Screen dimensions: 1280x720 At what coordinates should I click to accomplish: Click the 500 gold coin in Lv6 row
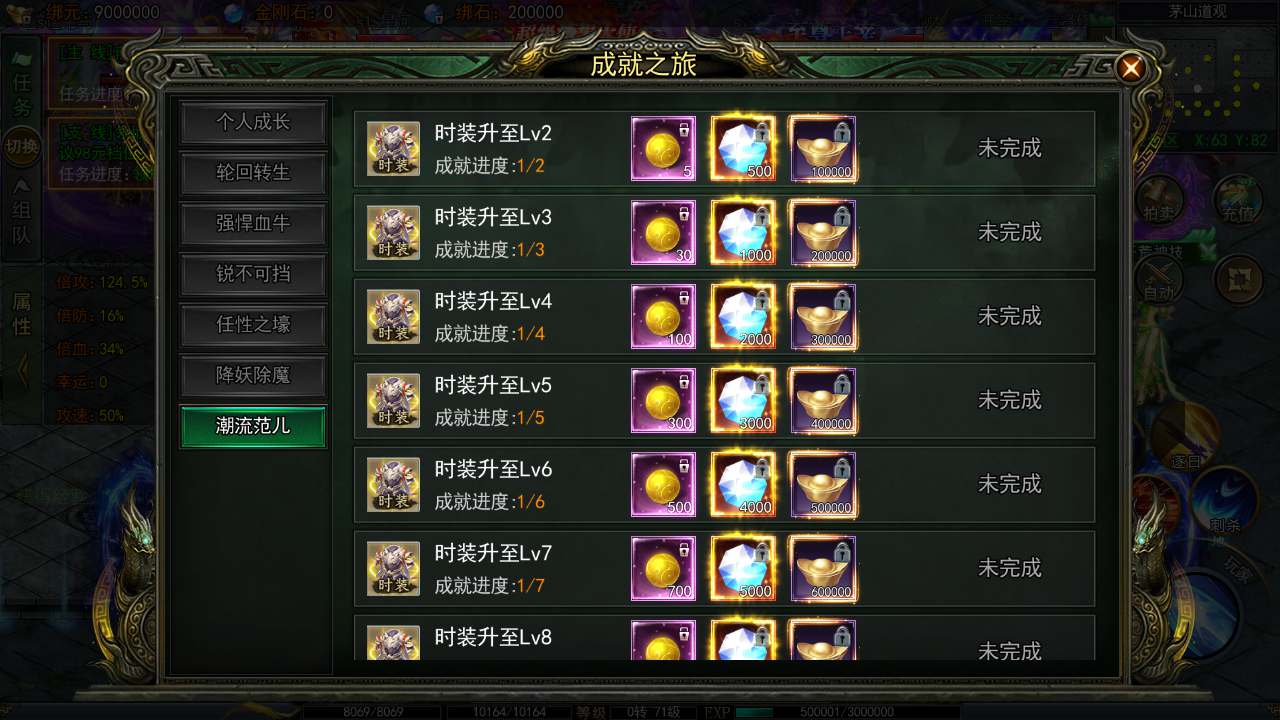pos(663,485)
